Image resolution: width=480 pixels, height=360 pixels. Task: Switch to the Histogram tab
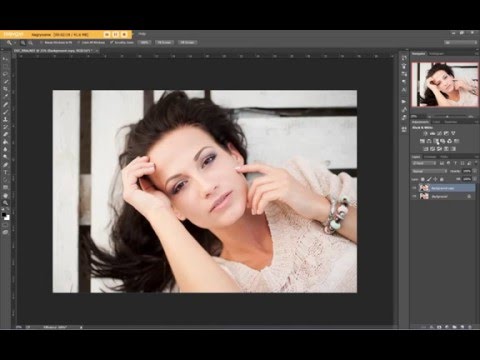436,53
